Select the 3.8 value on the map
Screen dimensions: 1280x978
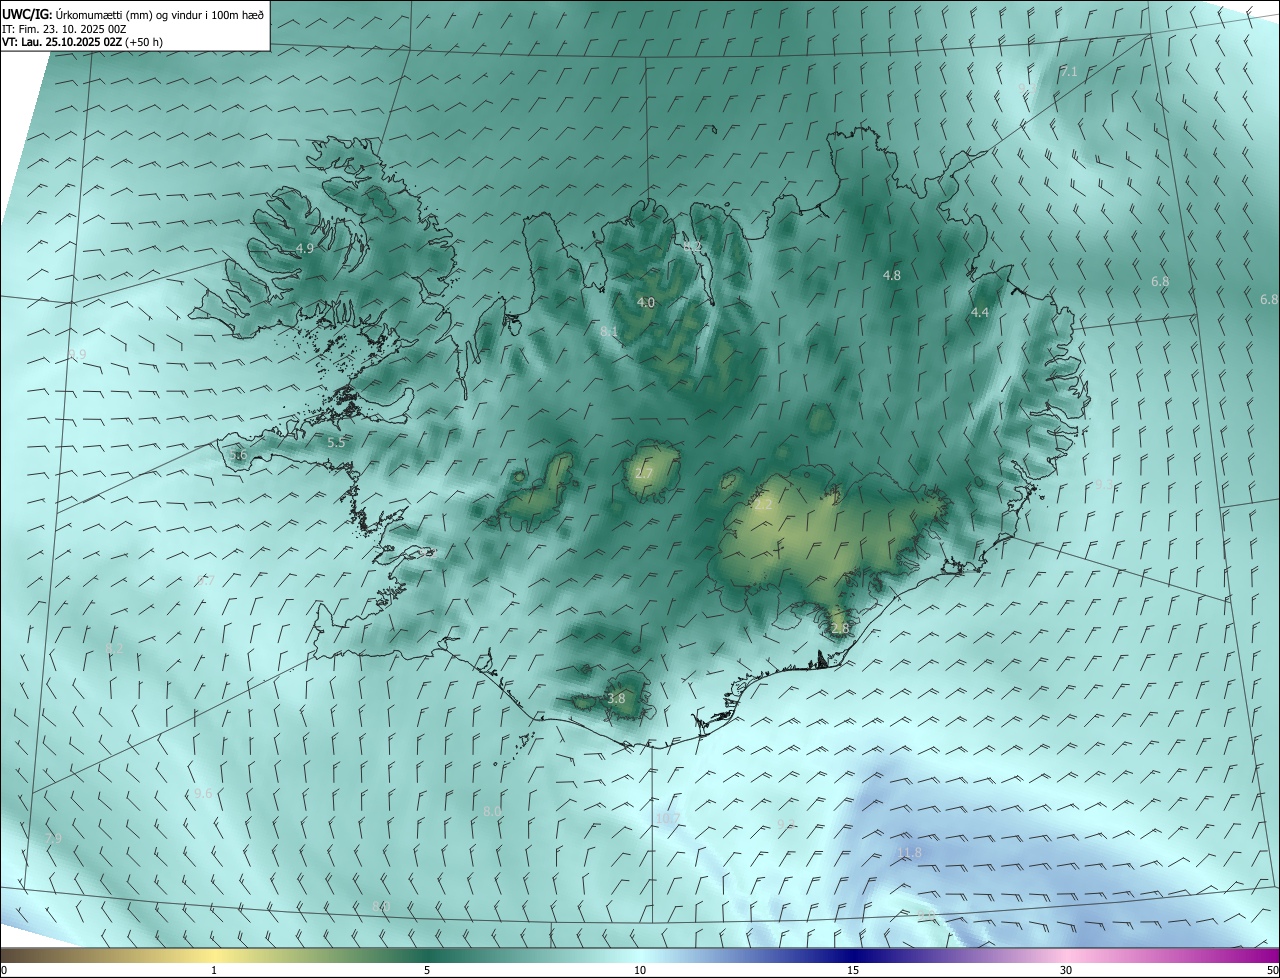pos(616,699)
